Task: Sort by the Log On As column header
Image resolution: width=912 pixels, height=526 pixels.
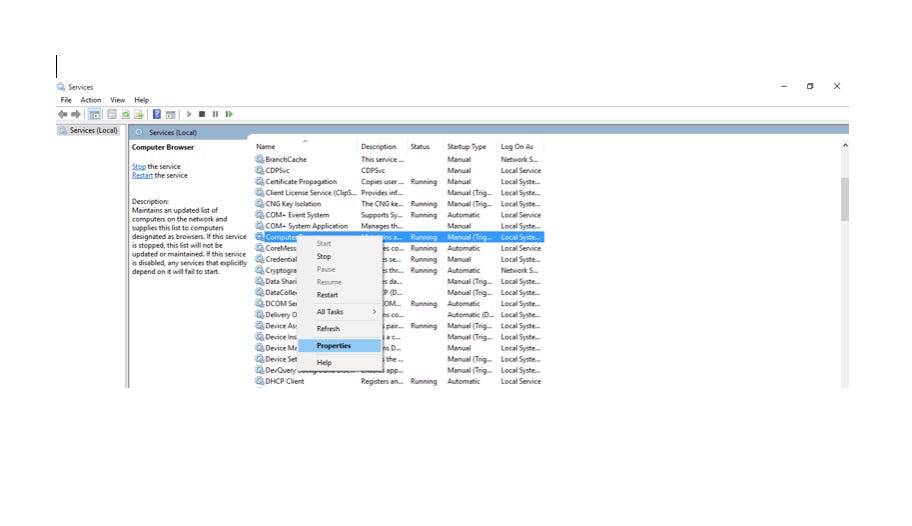Action: tap(516, 147)
